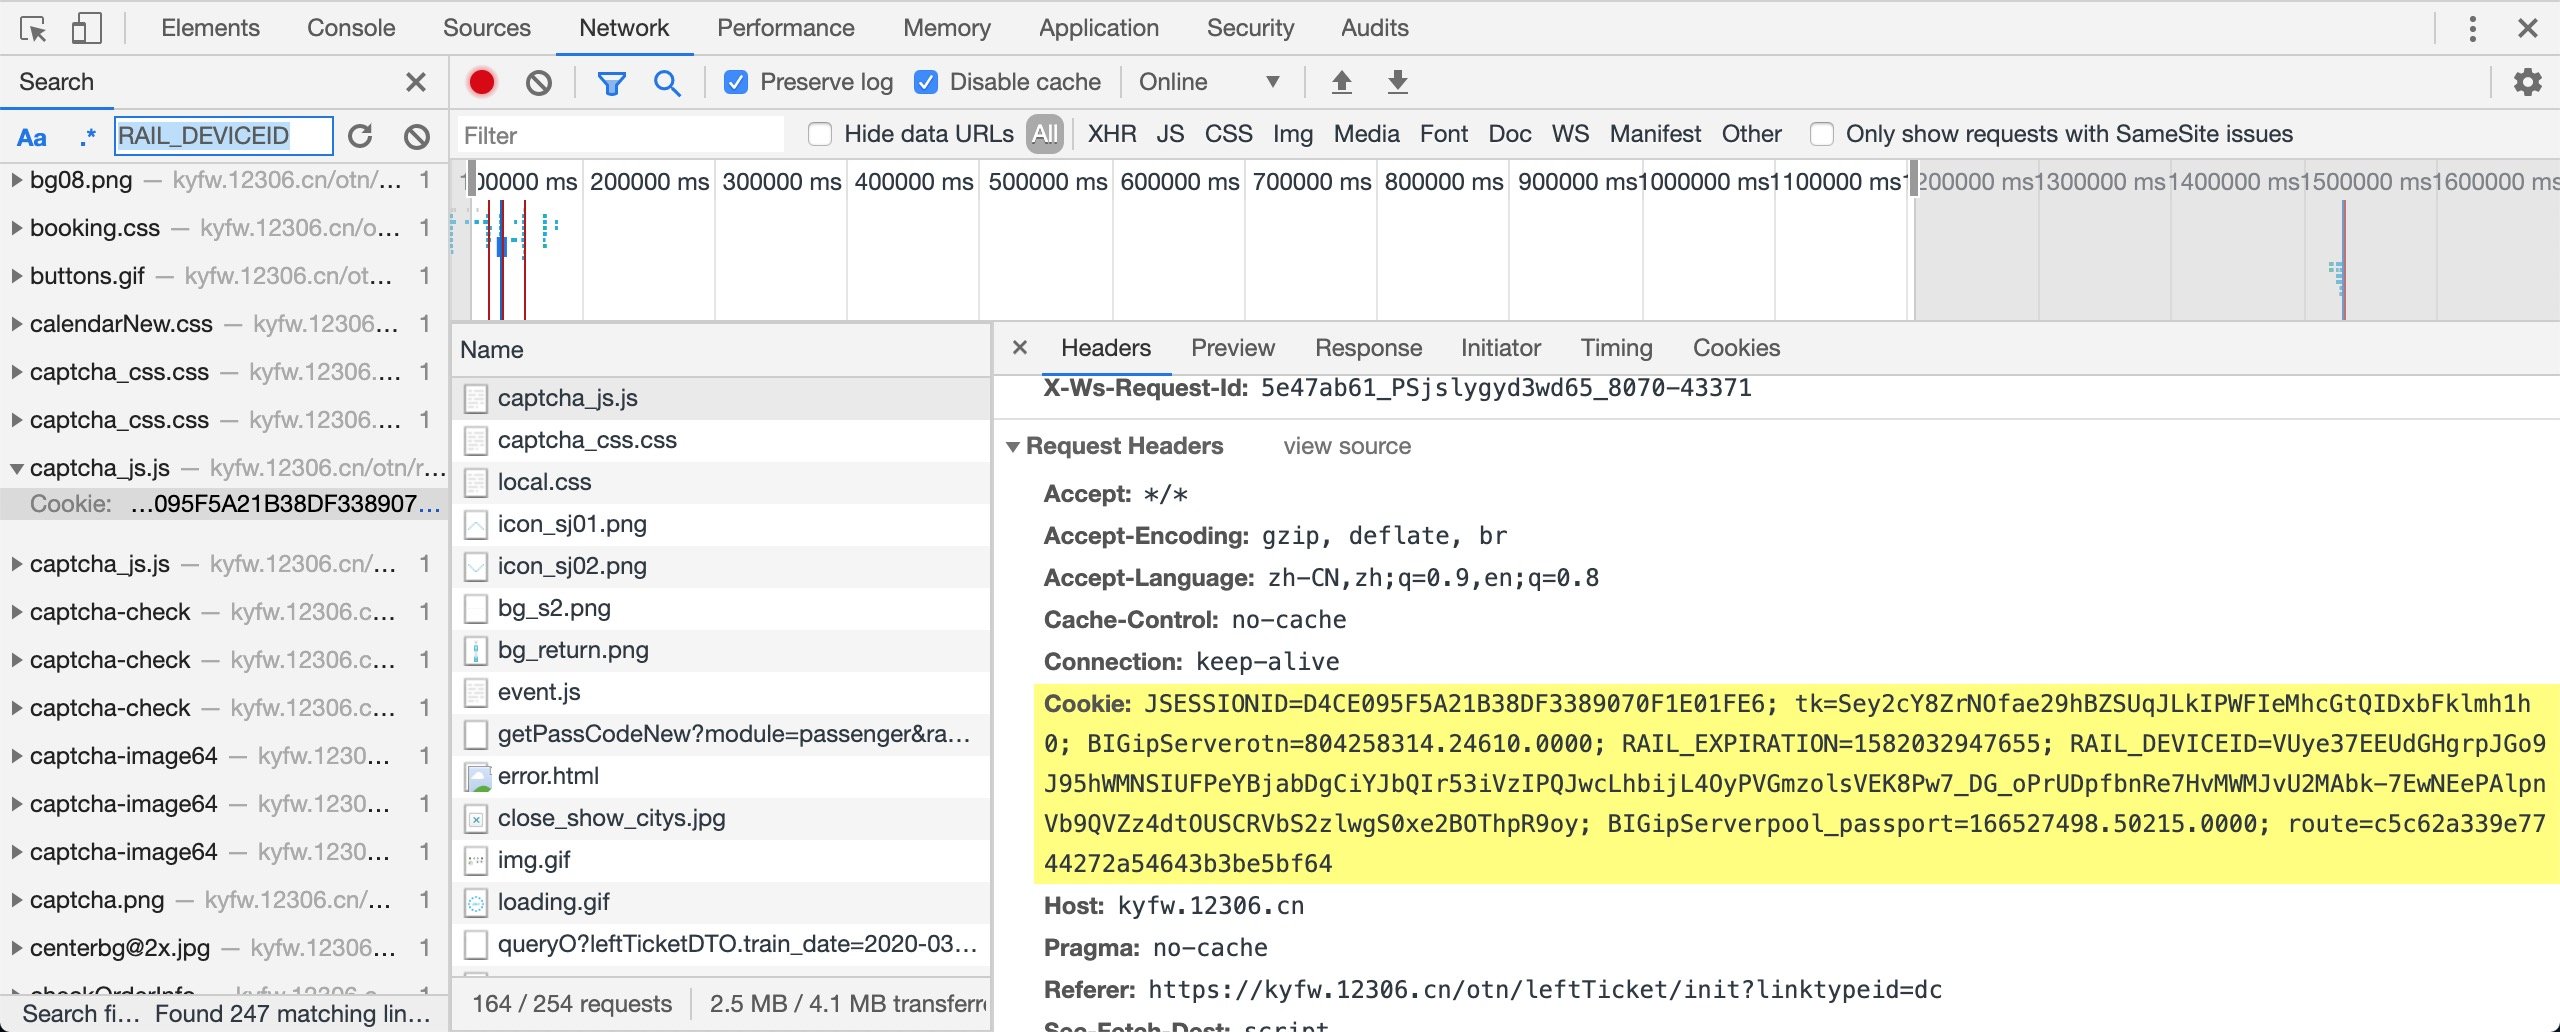Refresh the RAIL_DEVICEID search results
This screenshot has height=1032, width=2560.
click(360, 136)
